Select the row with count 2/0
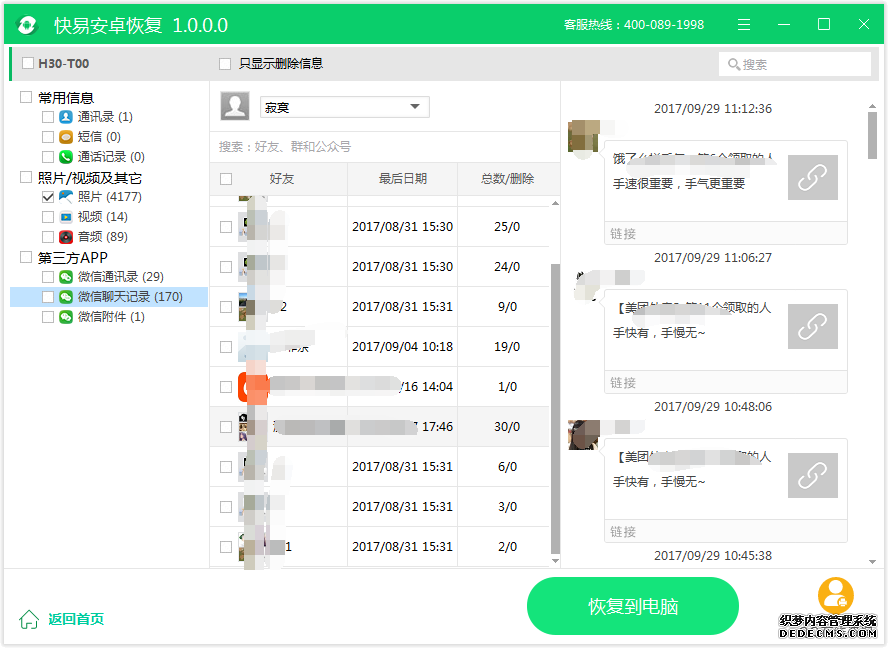 [x=379, y=547]
